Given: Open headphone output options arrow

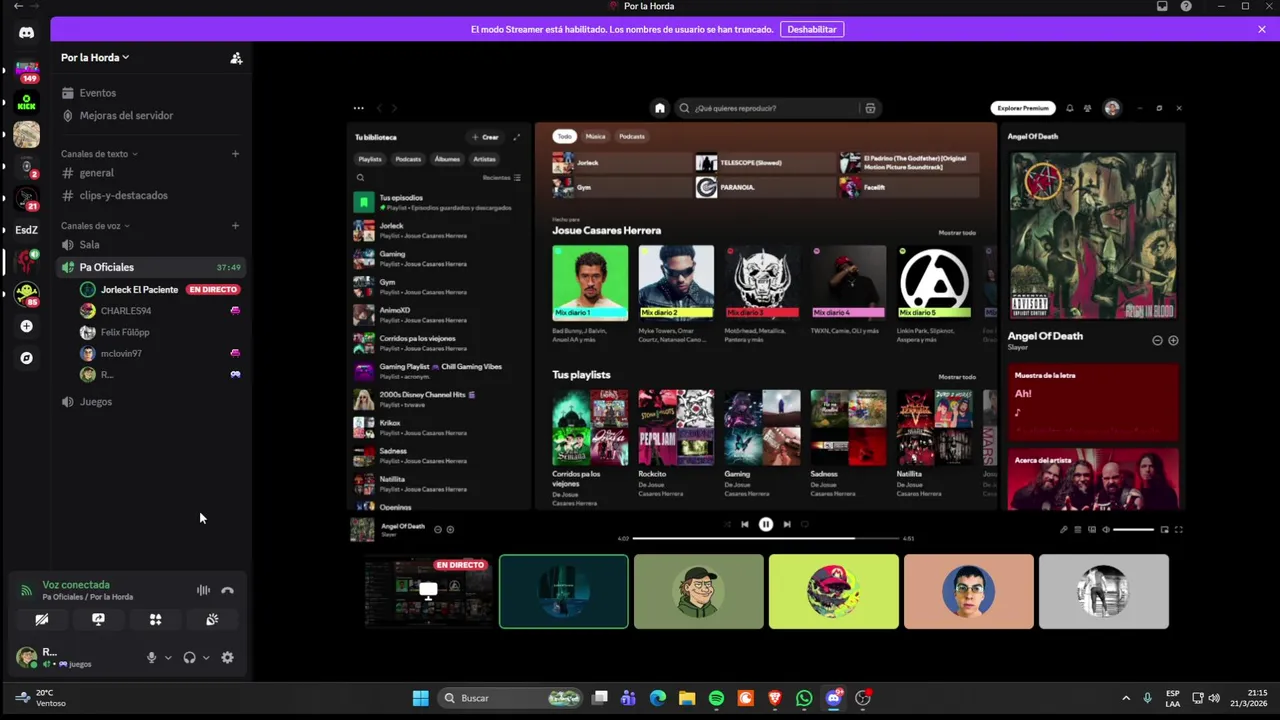Looking at the screenshot, I should [206, 657].
